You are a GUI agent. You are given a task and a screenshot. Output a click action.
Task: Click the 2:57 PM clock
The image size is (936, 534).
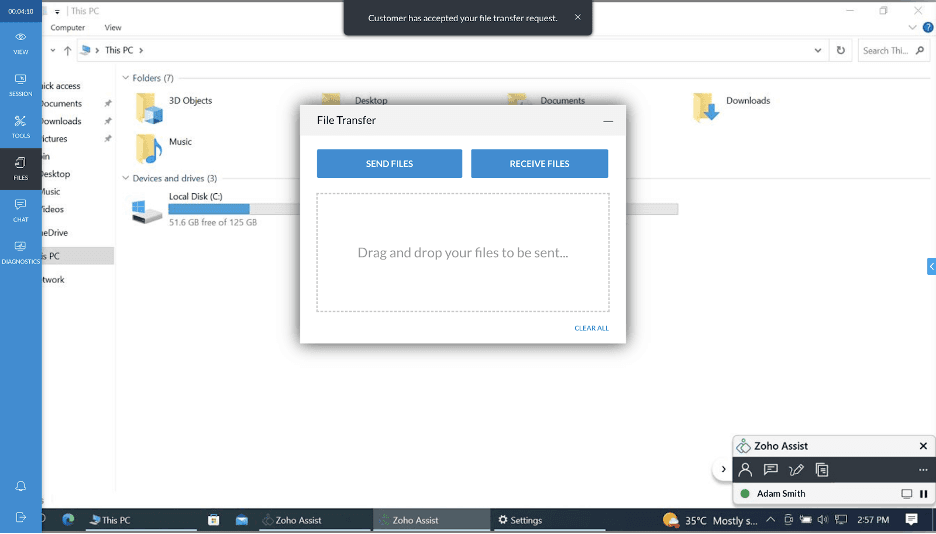[873, 520]
